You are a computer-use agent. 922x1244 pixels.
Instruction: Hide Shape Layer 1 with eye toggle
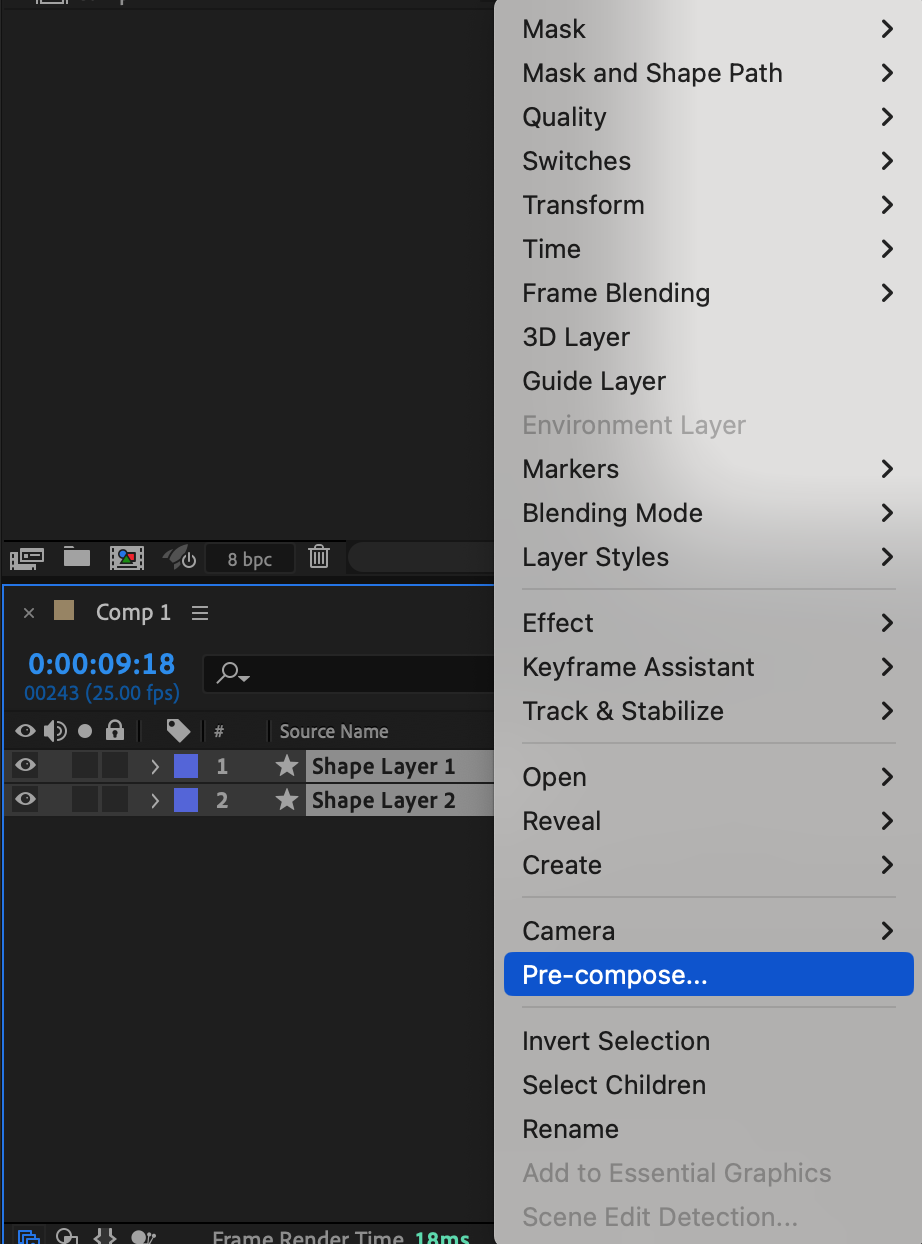click(25, 766)
